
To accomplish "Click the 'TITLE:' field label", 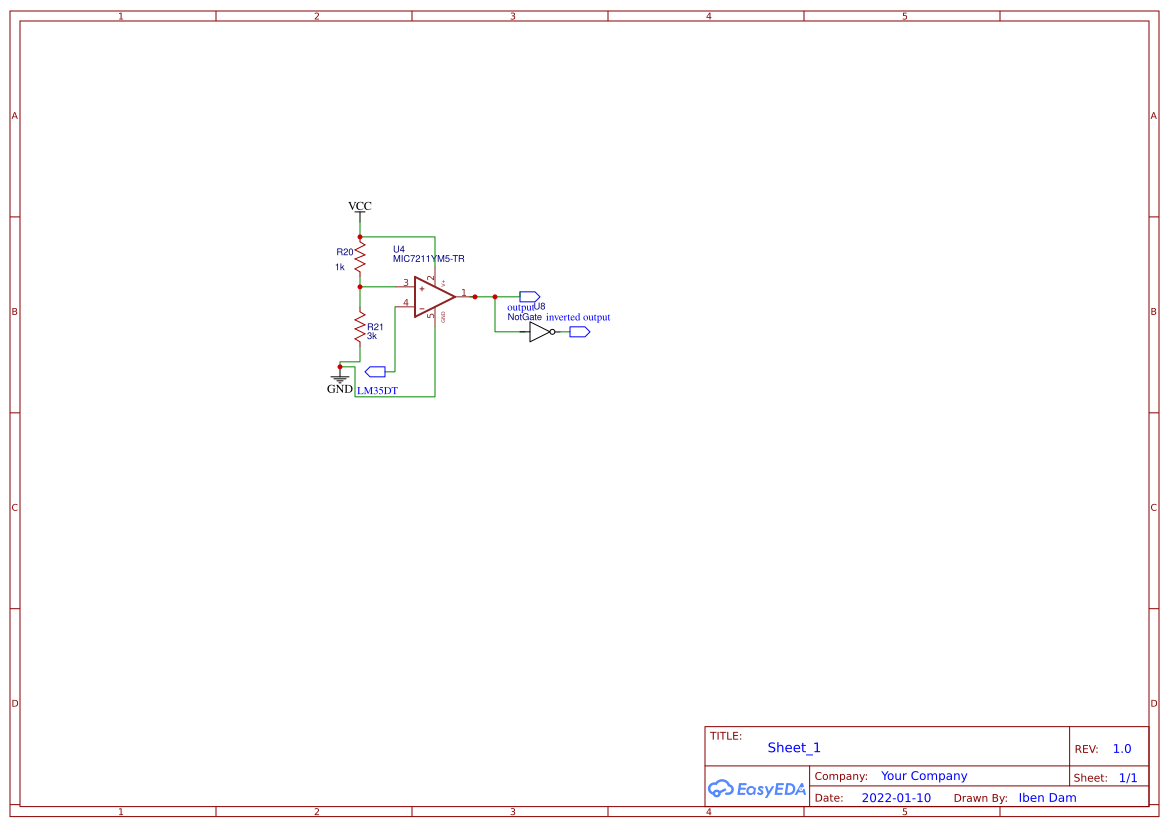I will click(725, 736).
